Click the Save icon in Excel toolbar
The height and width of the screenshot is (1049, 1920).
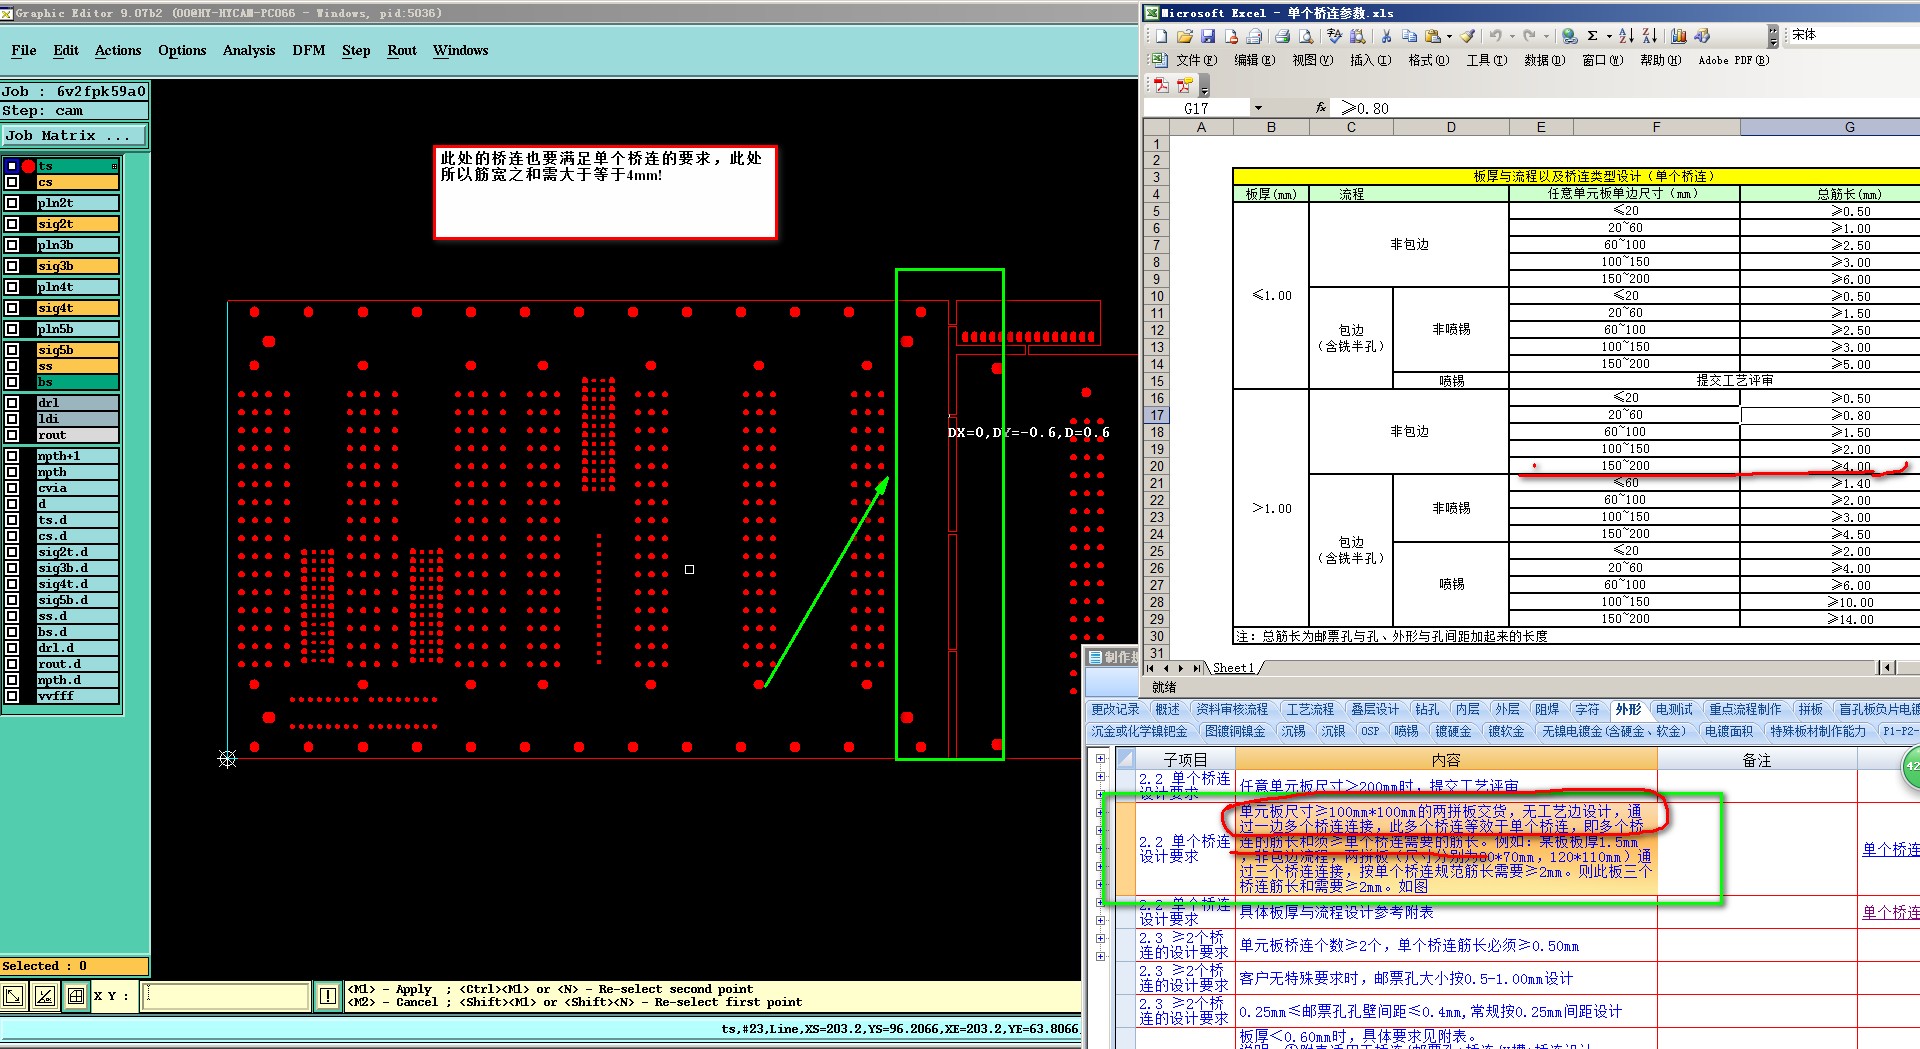click(x=1208, y=36)
